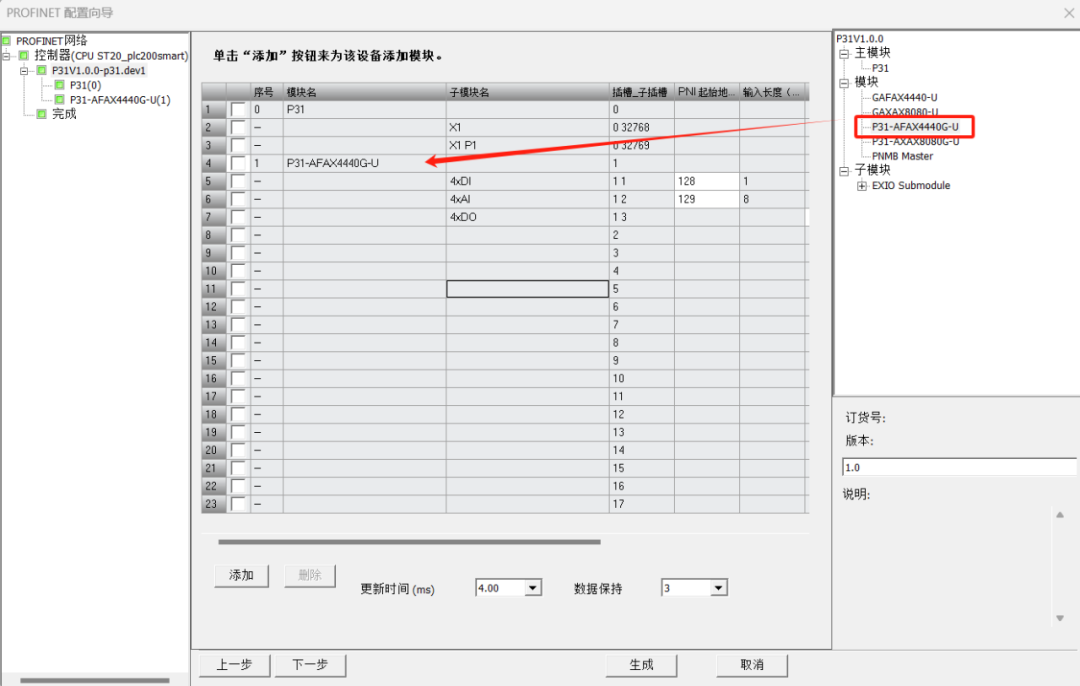Collapse the 主模块 catalog group
The width and height of the screenshot is (1080, 686).
pos(844,53)
